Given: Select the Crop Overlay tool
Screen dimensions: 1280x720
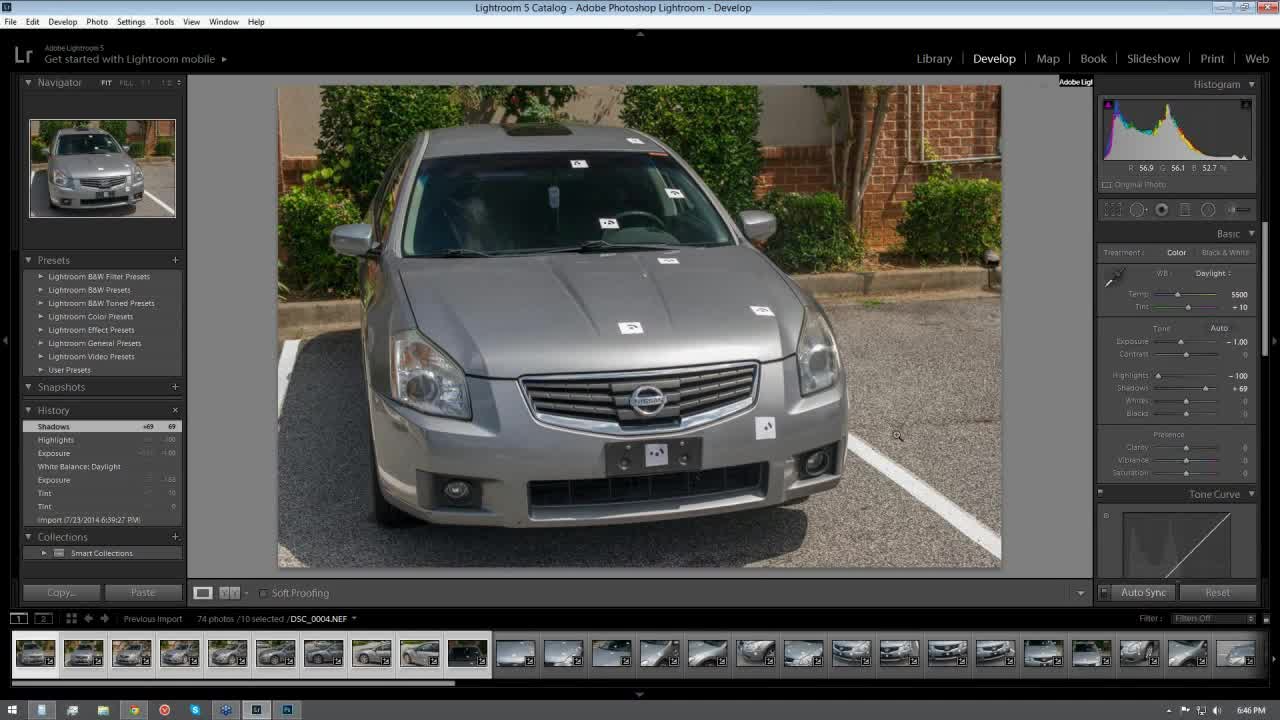Looking at the screenshot, I should tap(1113, 210).
